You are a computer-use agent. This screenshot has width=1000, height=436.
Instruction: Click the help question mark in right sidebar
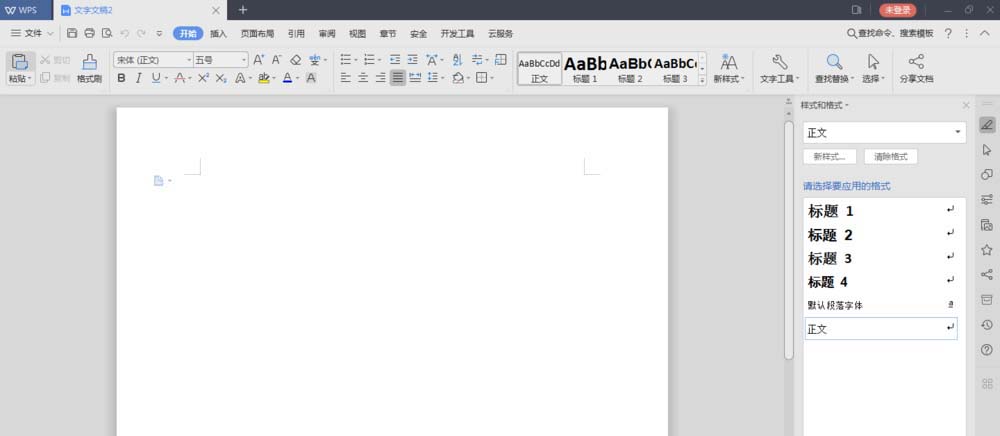(987, 350)
